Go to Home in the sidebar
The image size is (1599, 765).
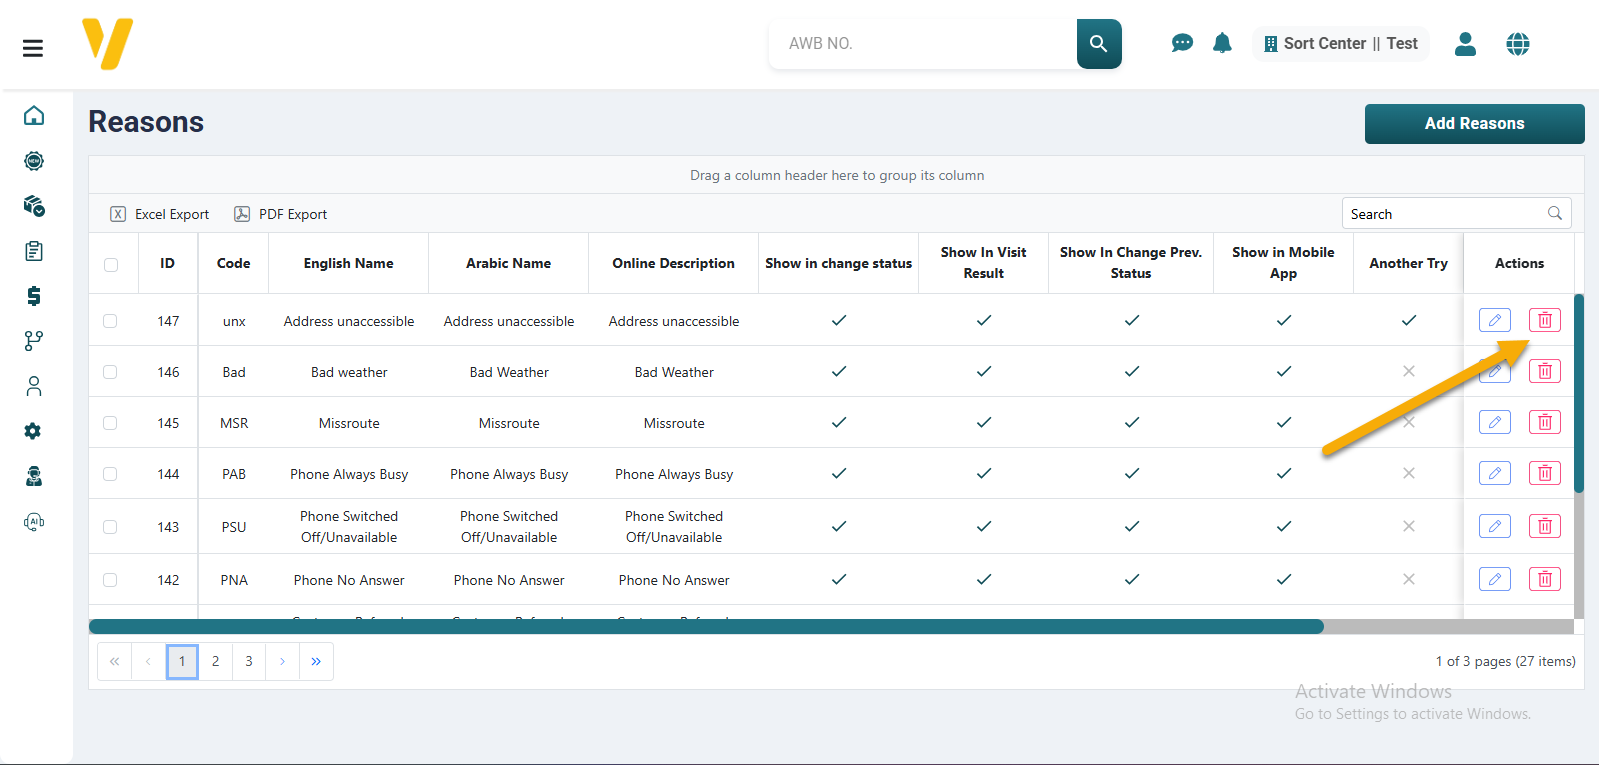click(x=34, y=116)
